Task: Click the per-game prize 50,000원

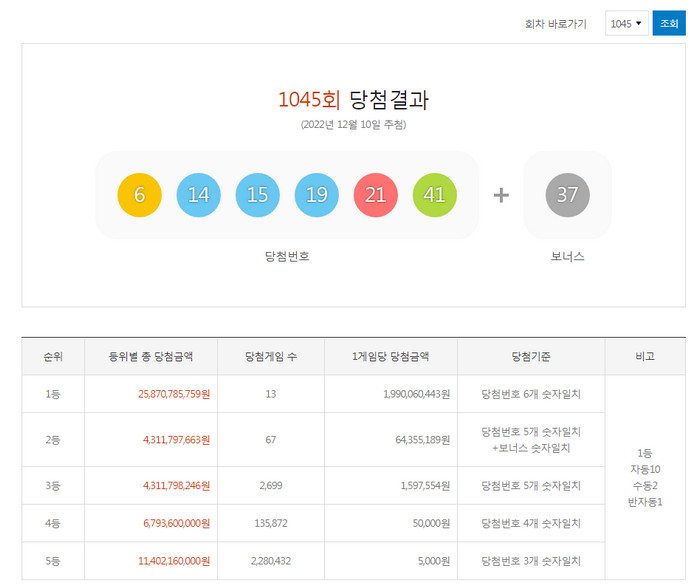Action: coord(431,523)
